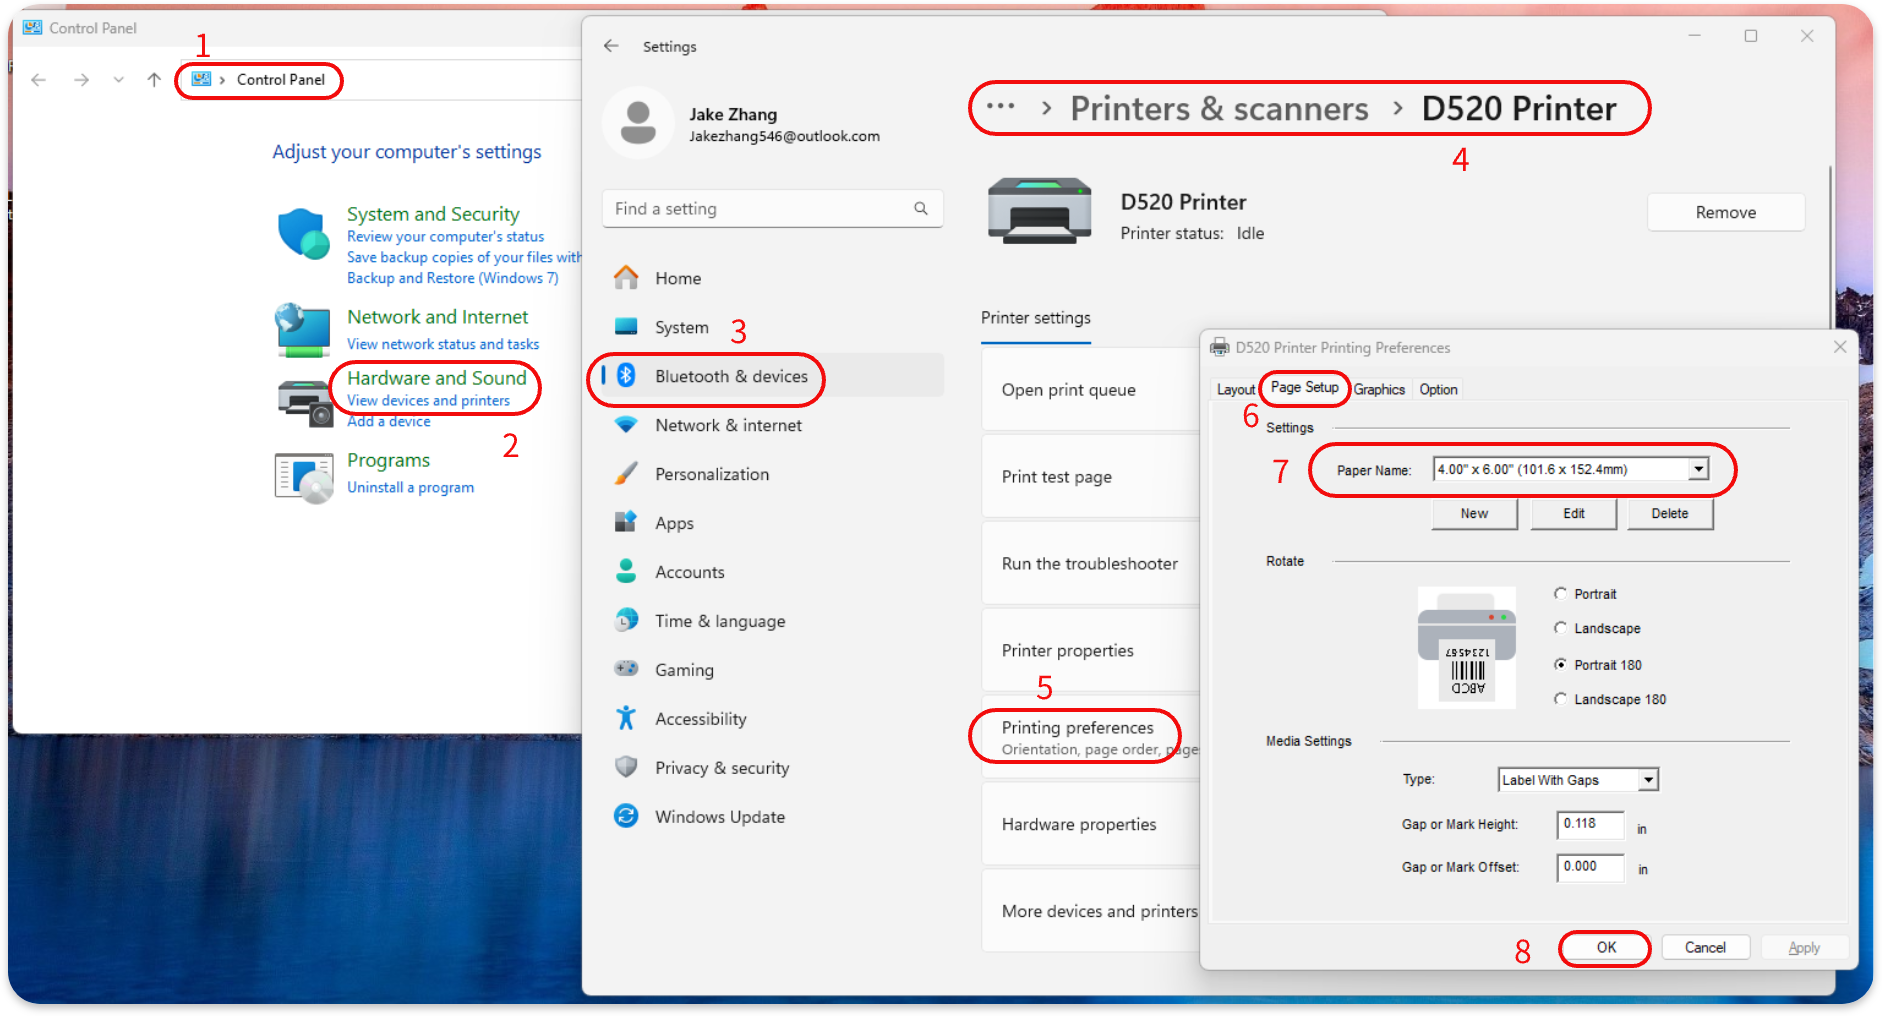This screenshot has height=1016, width=1882.
Task: Click the Edit paper button
Action: pos(1573,513)
